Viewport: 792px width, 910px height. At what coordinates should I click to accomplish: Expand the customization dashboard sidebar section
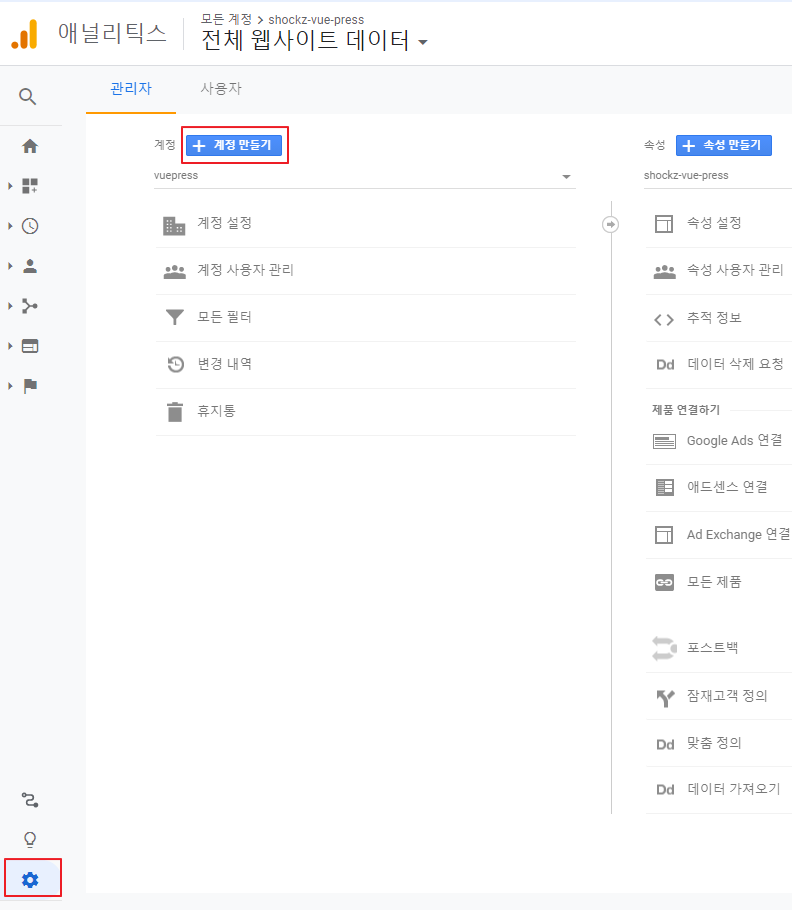tap(30, 186)
